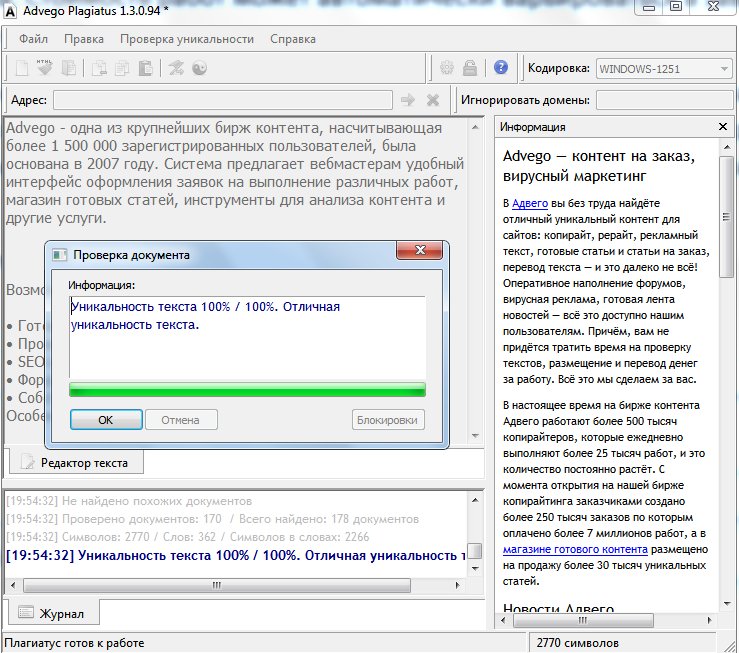Click the Copy toolbar icon

pyautogui.click(x=122, y=68)
